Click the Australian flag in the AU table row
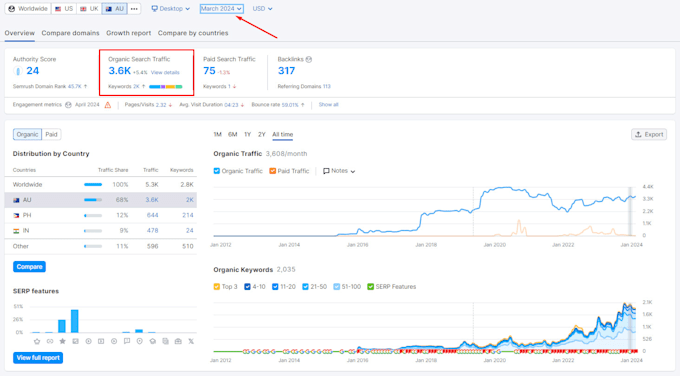This screenshot has width=680, height=376. pyautogui.click(x=16, y=200)
